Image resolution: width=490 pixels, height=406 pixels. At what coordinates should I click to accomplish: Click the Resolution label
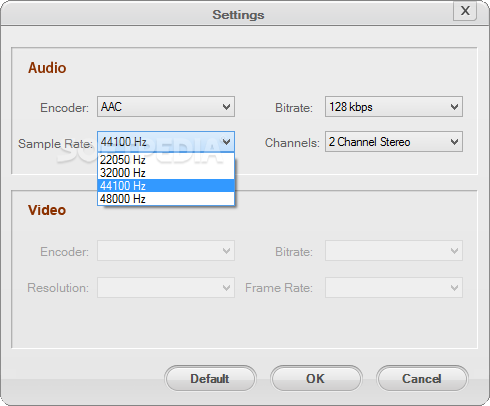click(x=58, y=288)
